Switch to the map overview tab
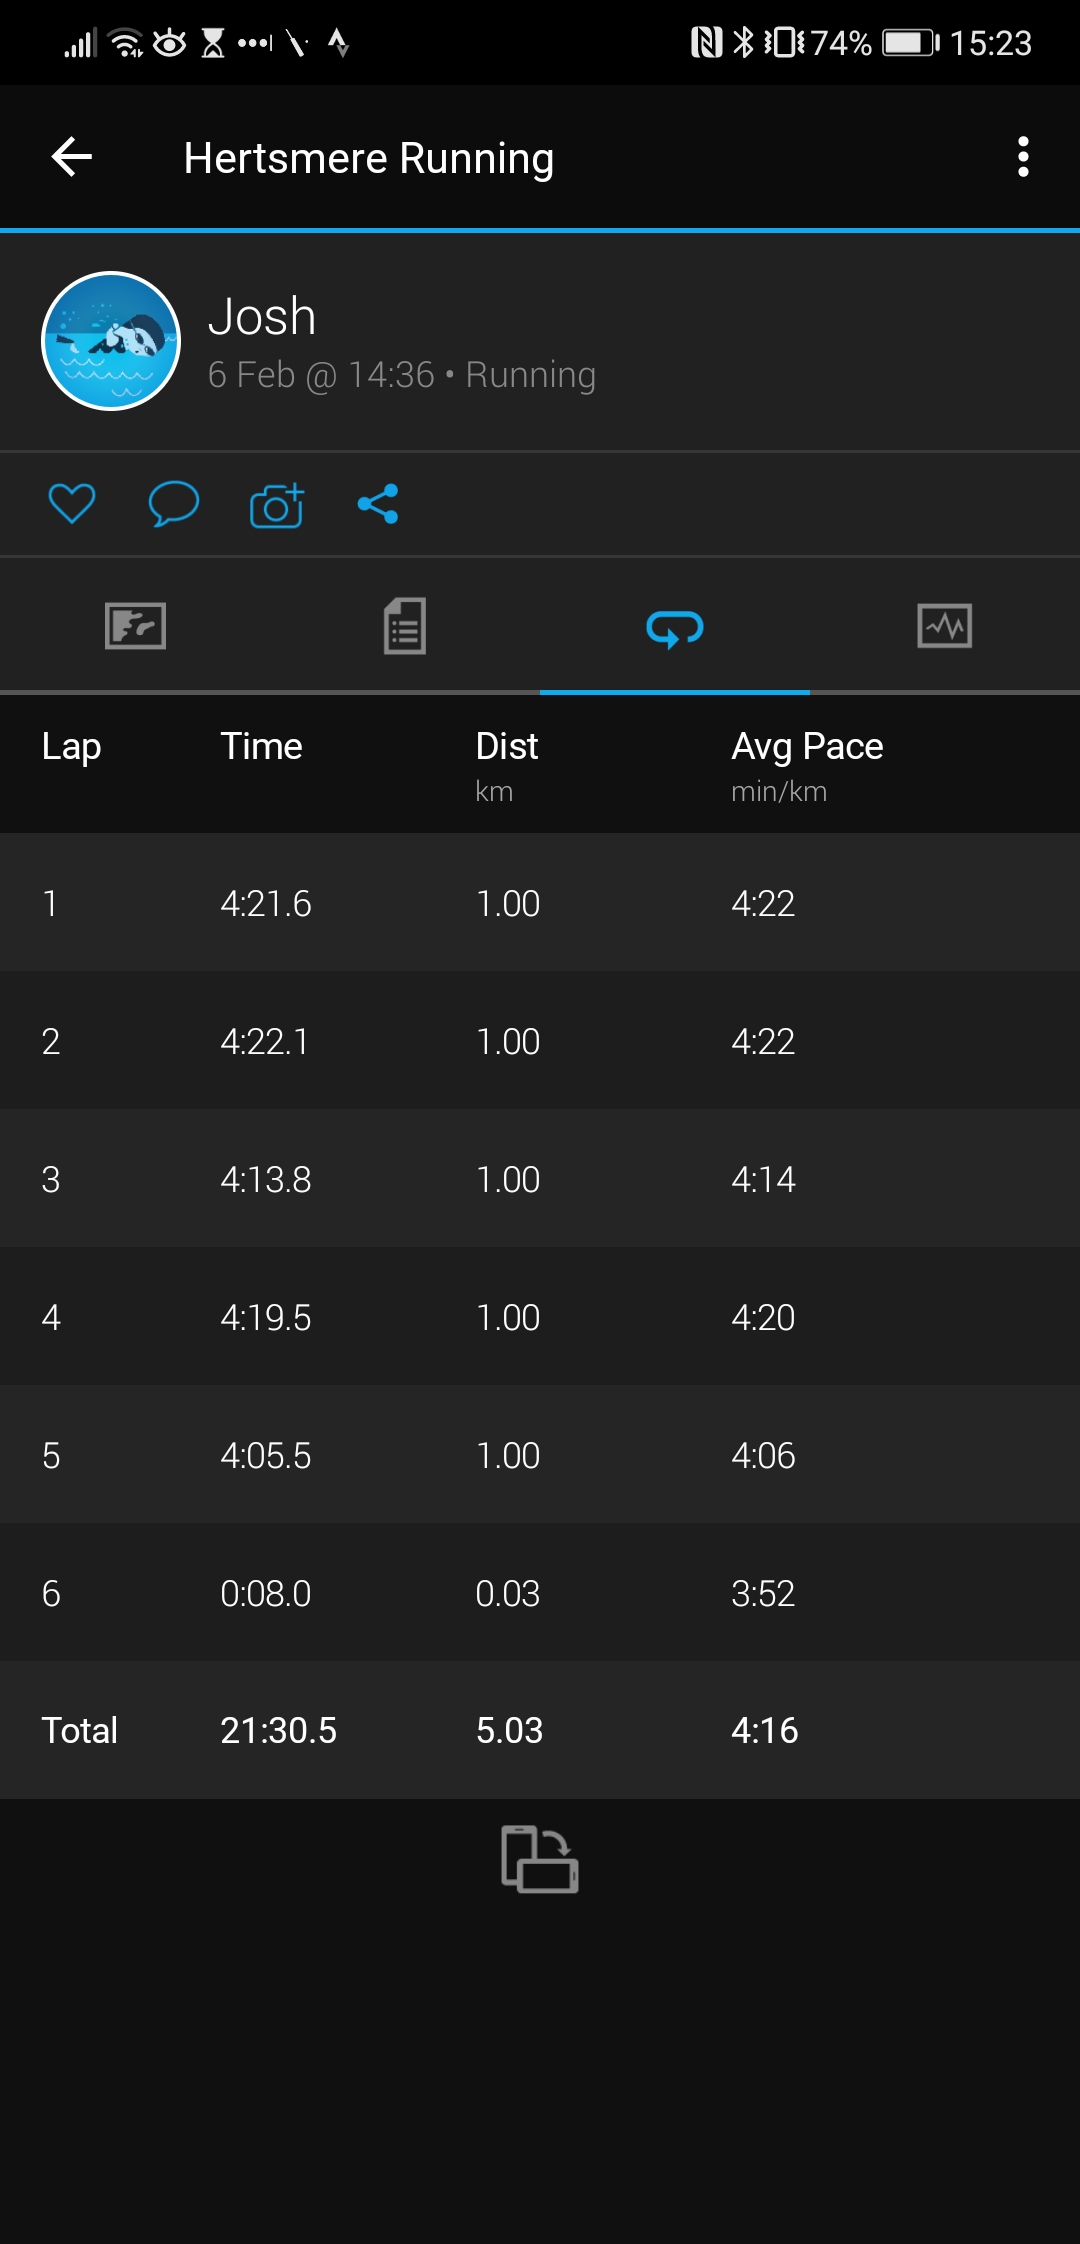The width and height of the screenshot is (1080, 2244). point(135,627)
